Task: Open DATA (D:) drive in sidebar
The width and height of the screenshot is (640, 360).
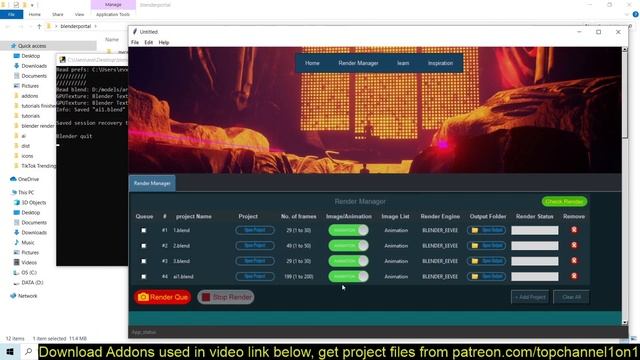Action: pos(29,282)
